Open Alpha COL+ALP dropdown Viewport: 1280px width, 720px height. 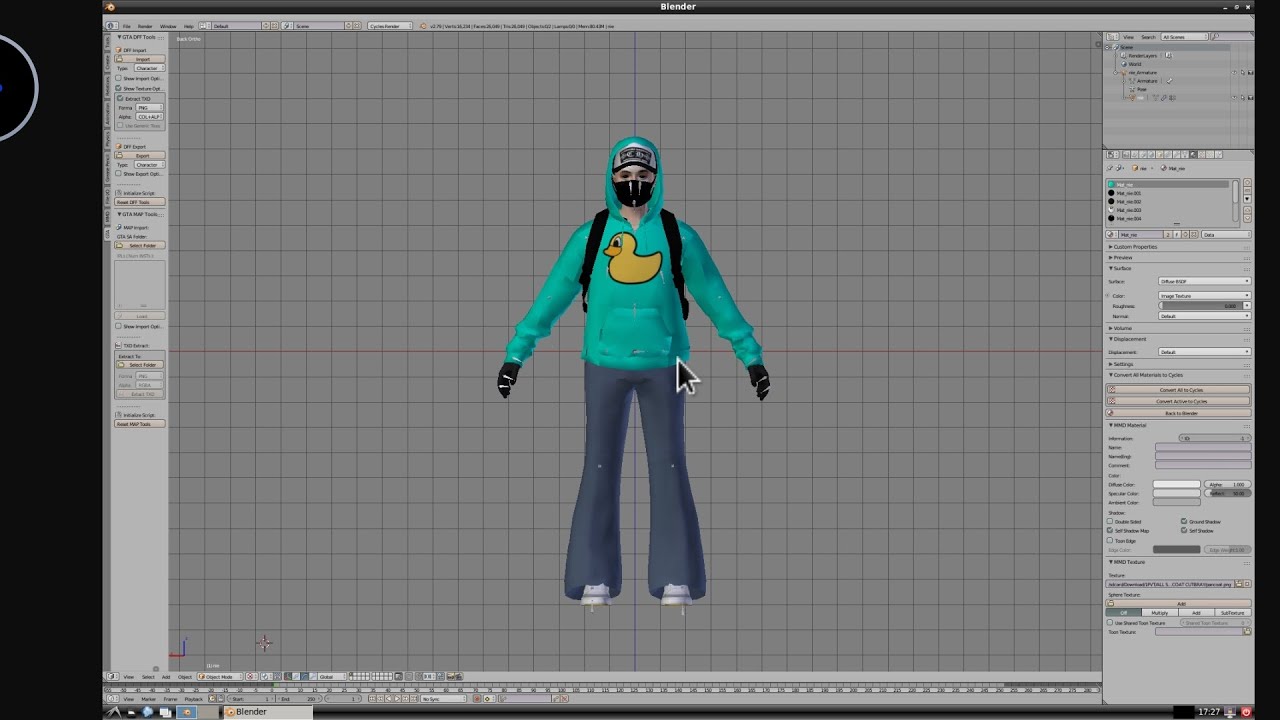(150, 117)
